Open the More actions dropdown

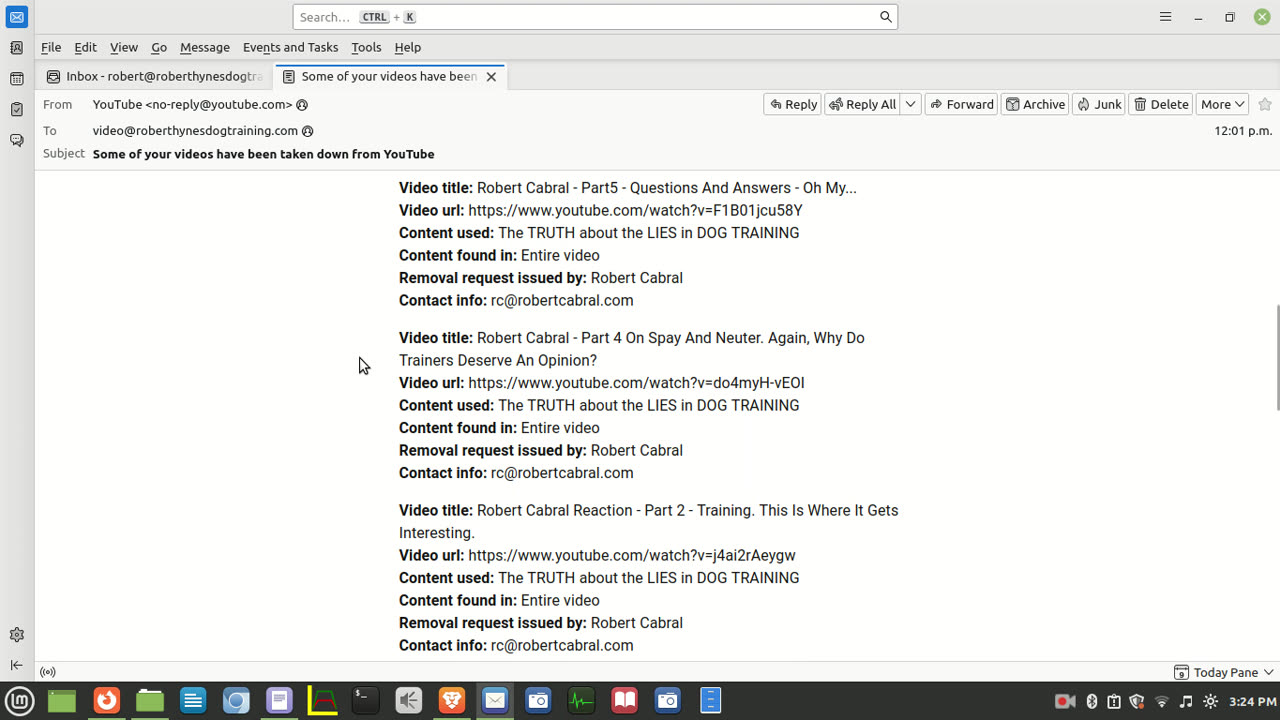click(x=1222, y=104)
